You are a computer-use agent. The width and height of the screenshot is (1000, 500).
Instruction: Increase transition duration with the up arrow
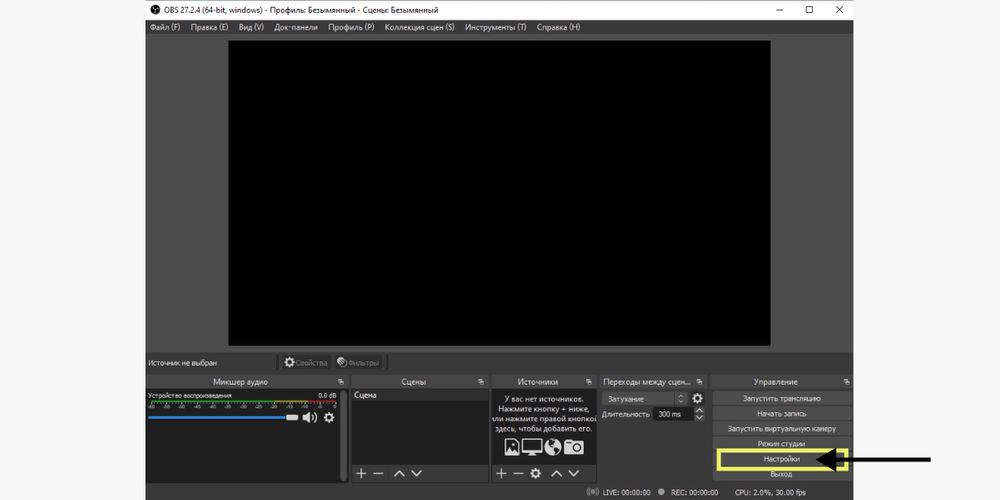coord(699,411)
